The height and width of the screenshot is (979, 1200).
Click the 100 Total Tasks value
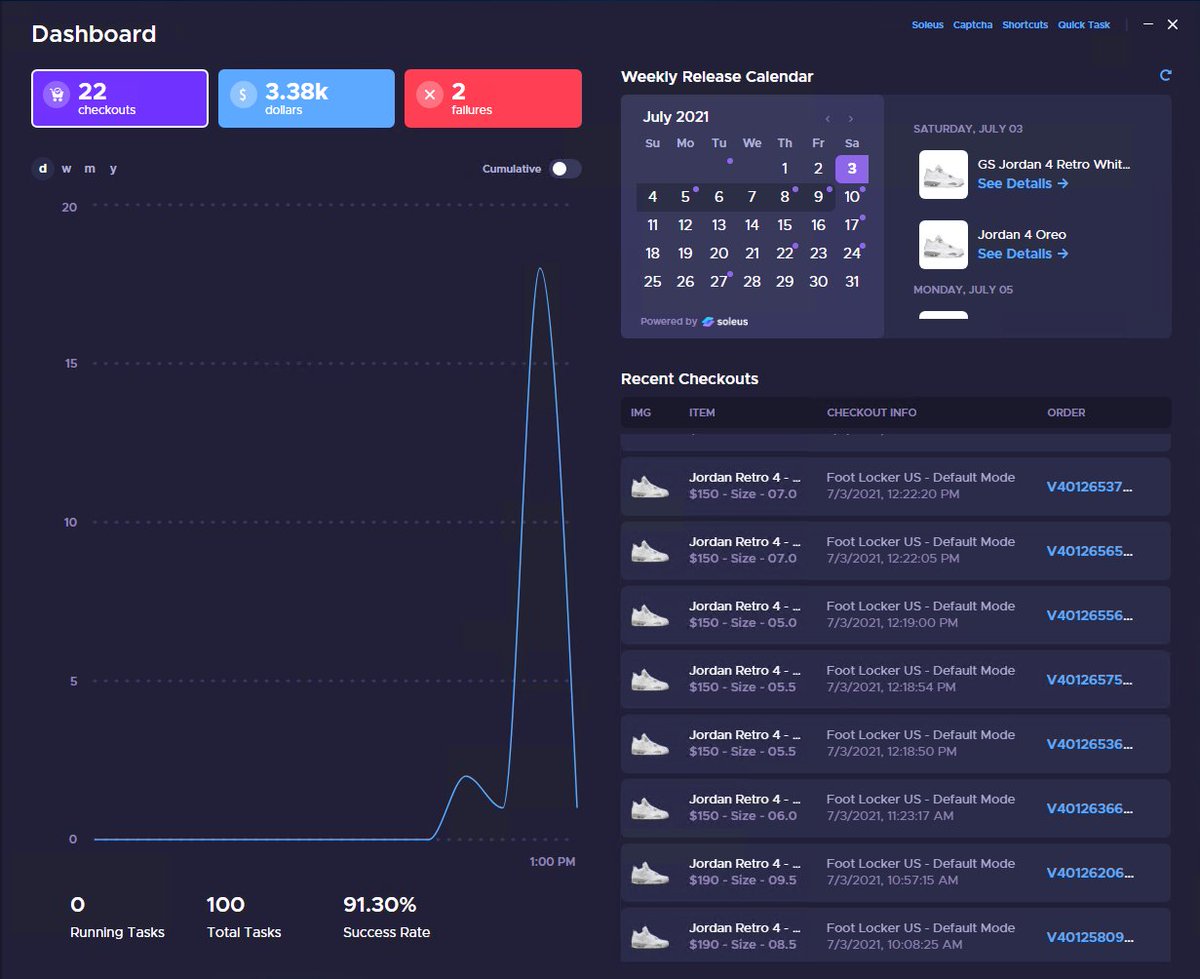pyautogui.click(x=226, y=905)
